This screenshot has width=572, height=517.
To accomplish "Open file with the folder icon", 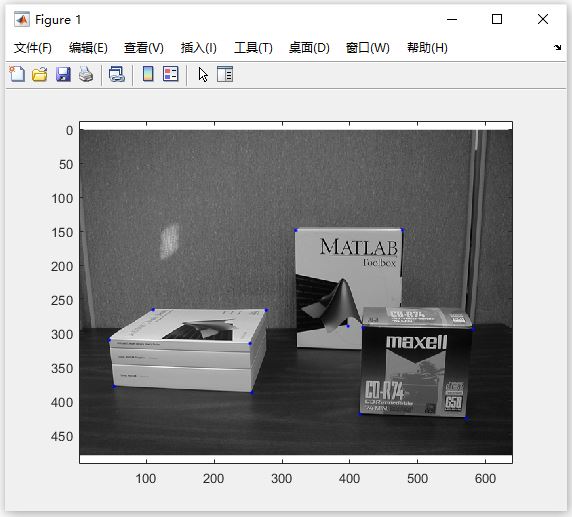I will [40, 74].
